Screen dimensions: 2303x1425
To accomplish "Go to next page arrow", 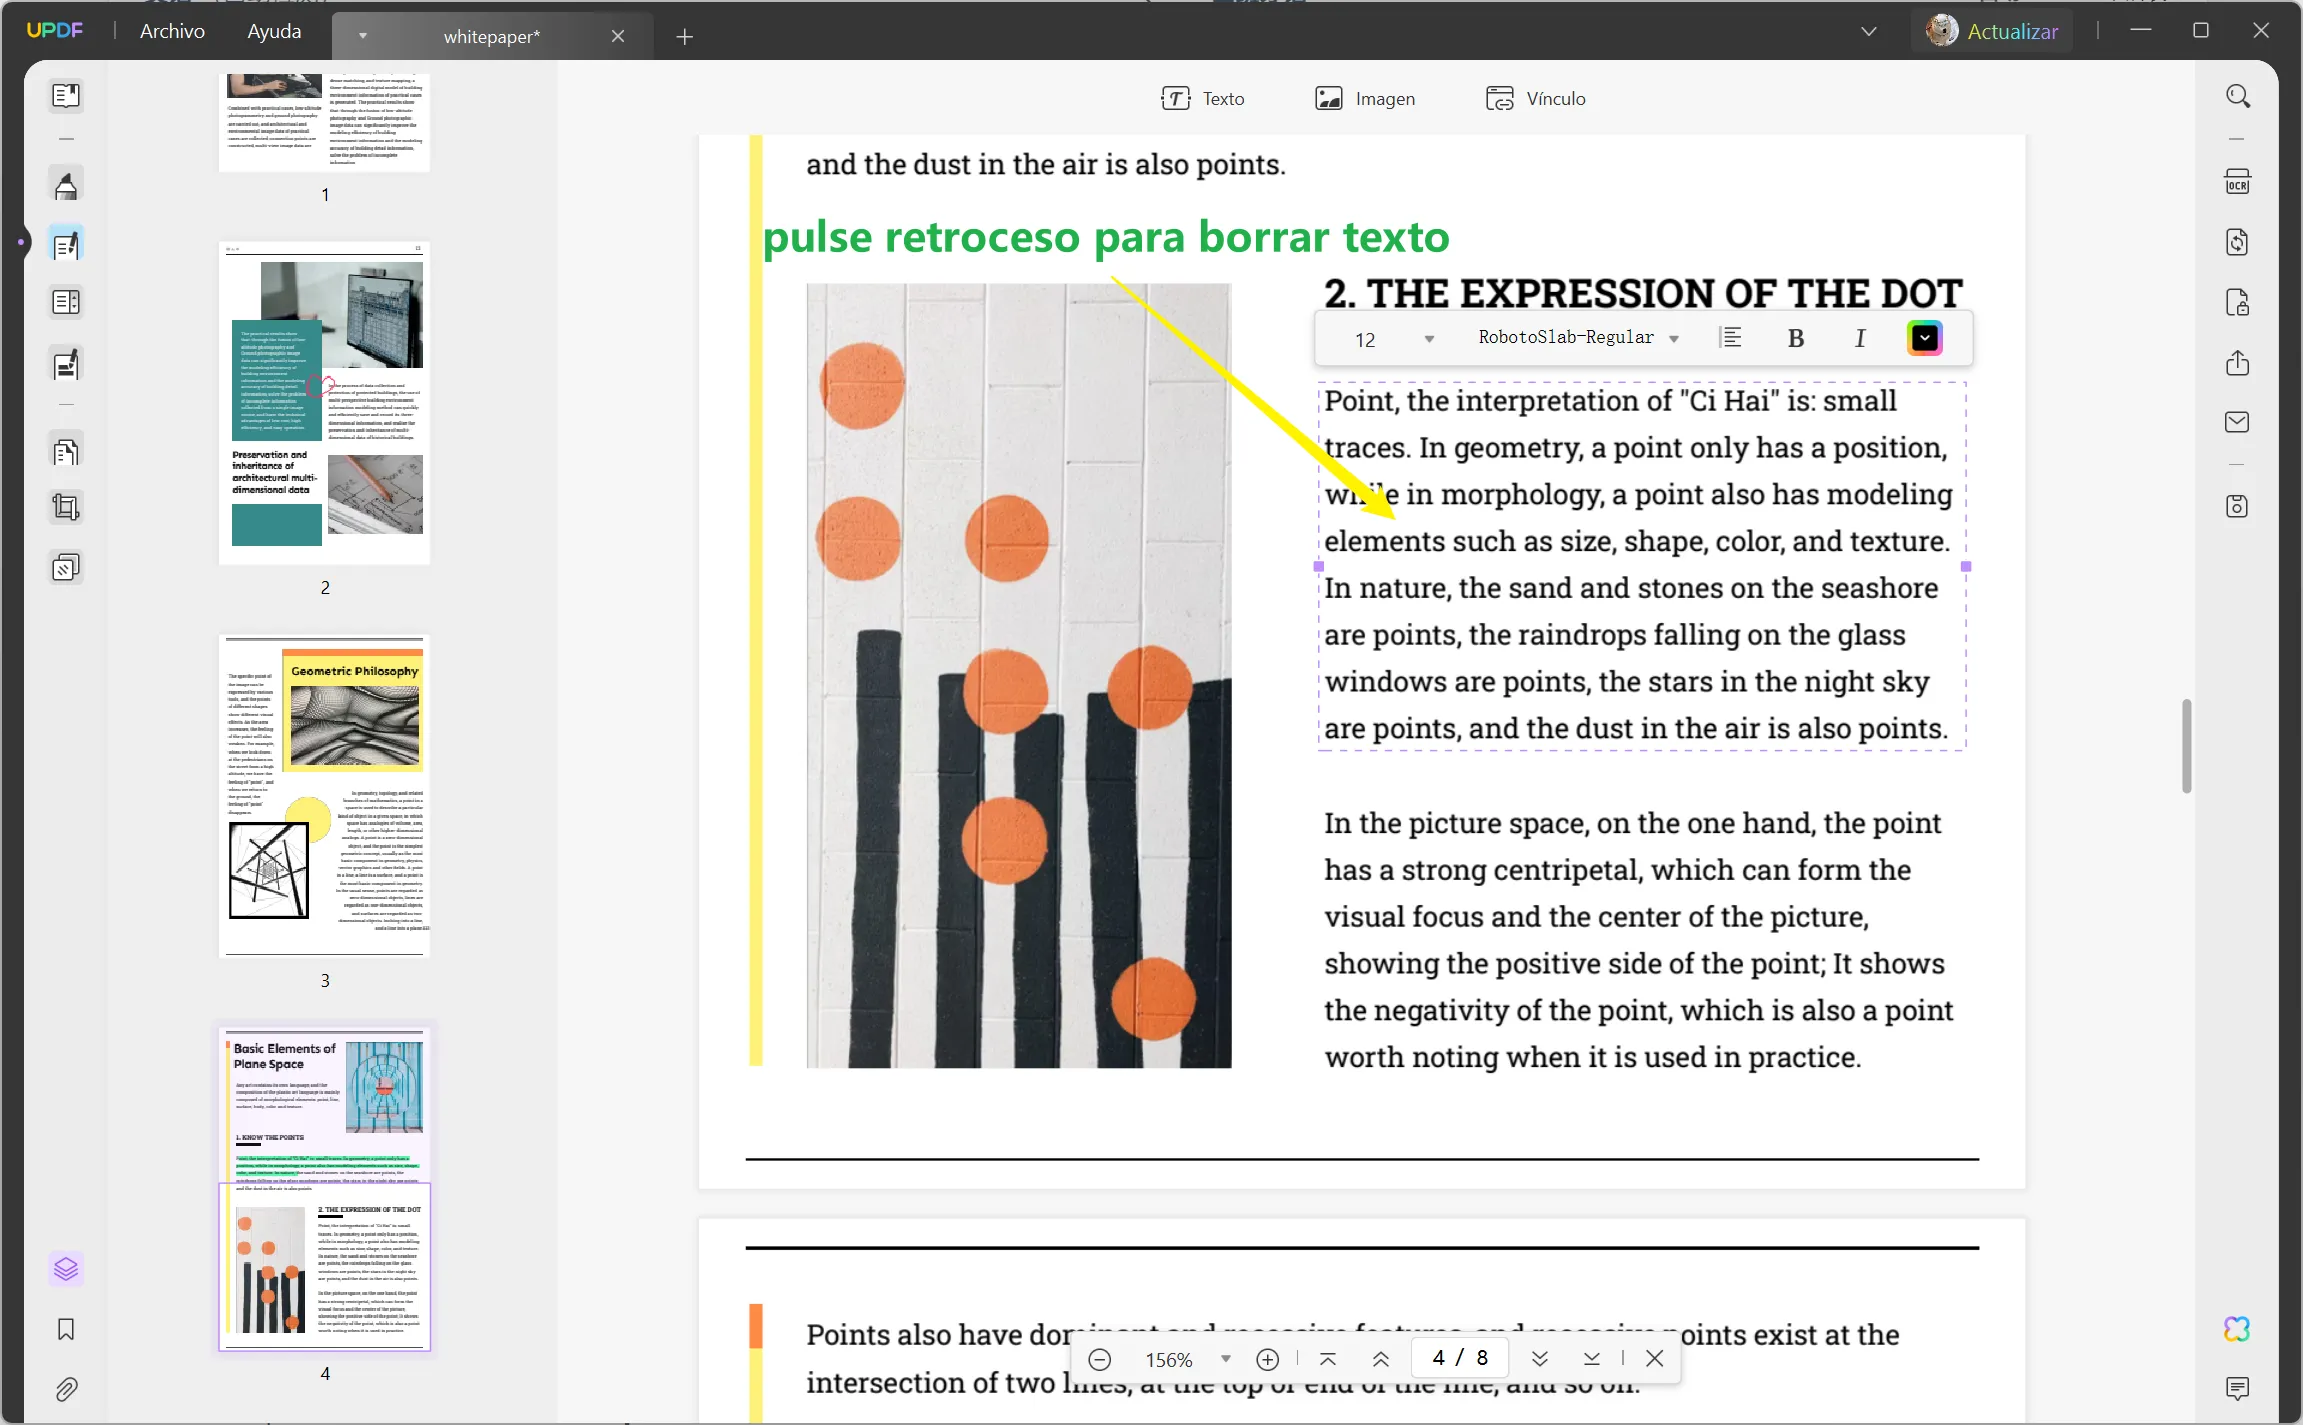I will pyautogui.click(x=1540, y=1359).
